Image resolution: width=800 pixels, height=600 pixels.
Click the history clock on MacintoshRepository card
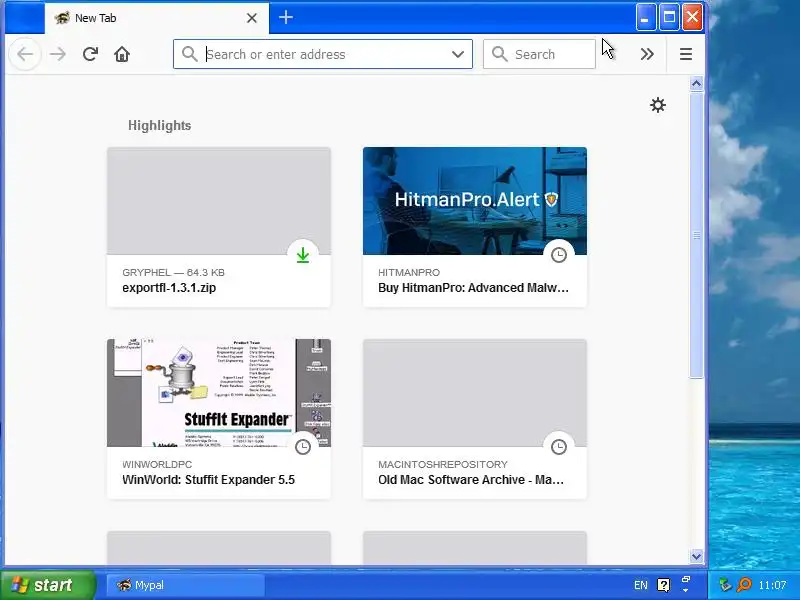[559, 447]
